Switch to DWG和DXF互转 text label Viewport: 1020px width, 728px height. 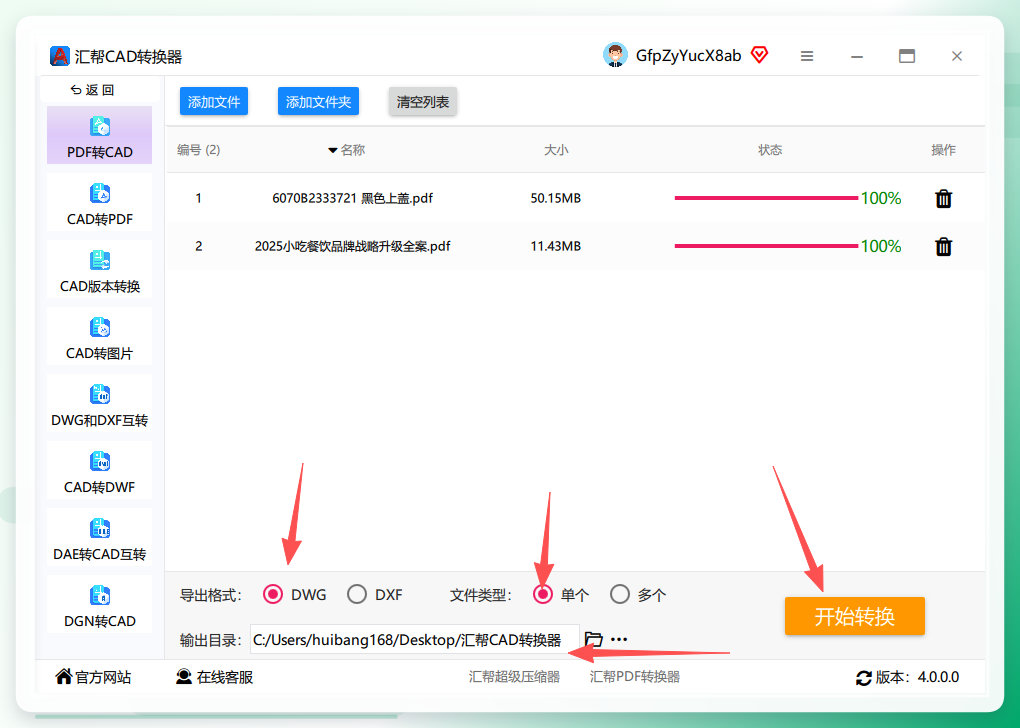(x=100, y=420)
